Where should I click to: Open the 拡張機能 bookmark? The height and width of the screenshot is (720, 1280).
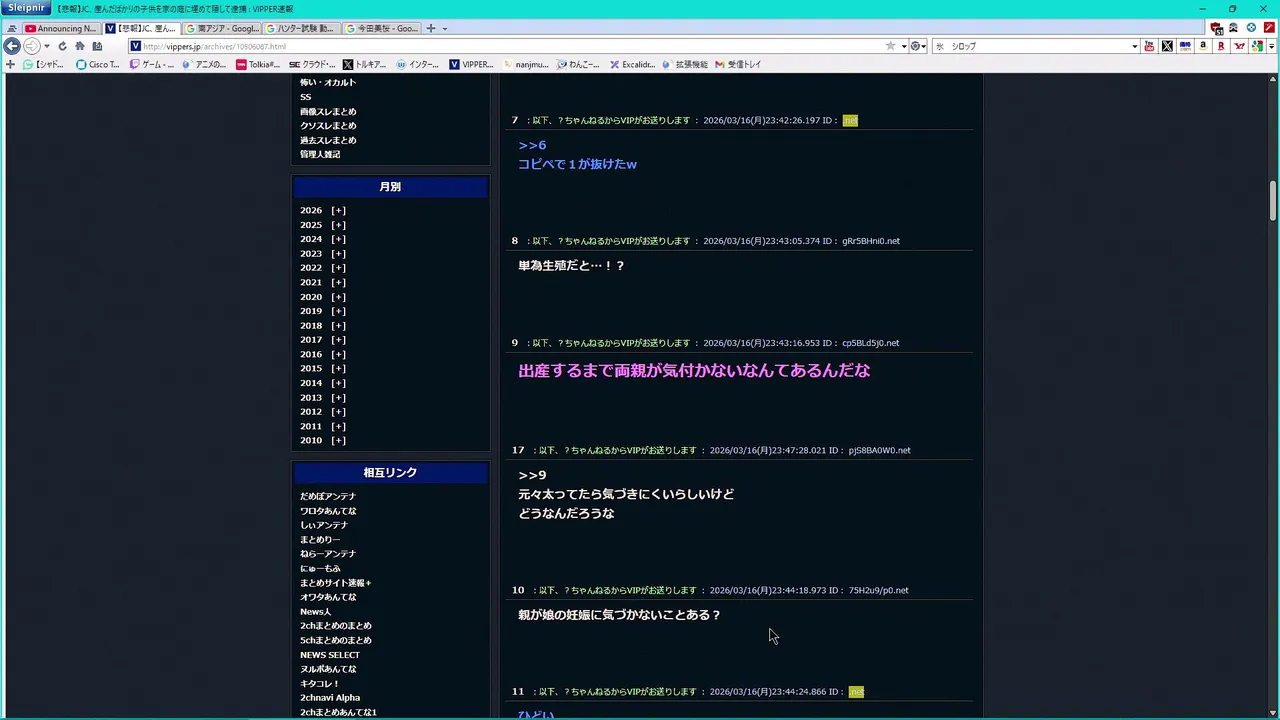tap(685, 64)
